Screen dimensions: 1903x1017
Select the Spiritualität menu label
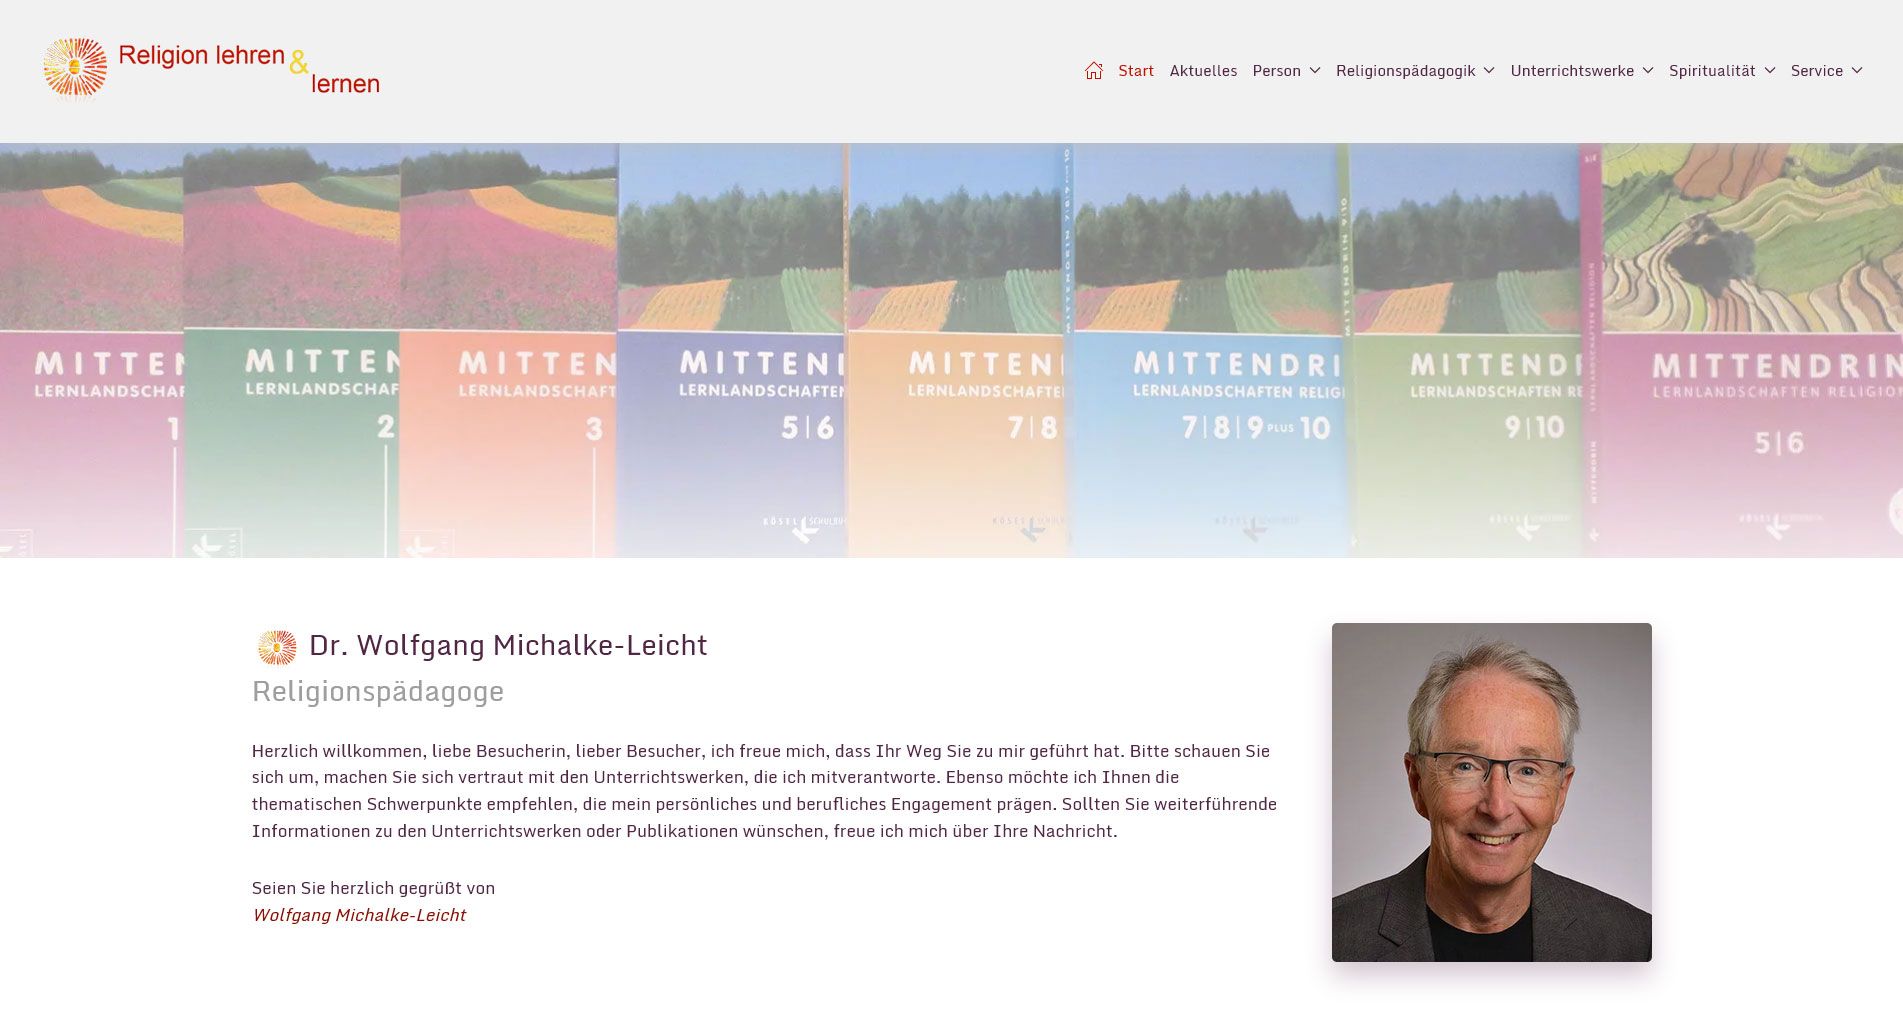(x=1711, y=71)
